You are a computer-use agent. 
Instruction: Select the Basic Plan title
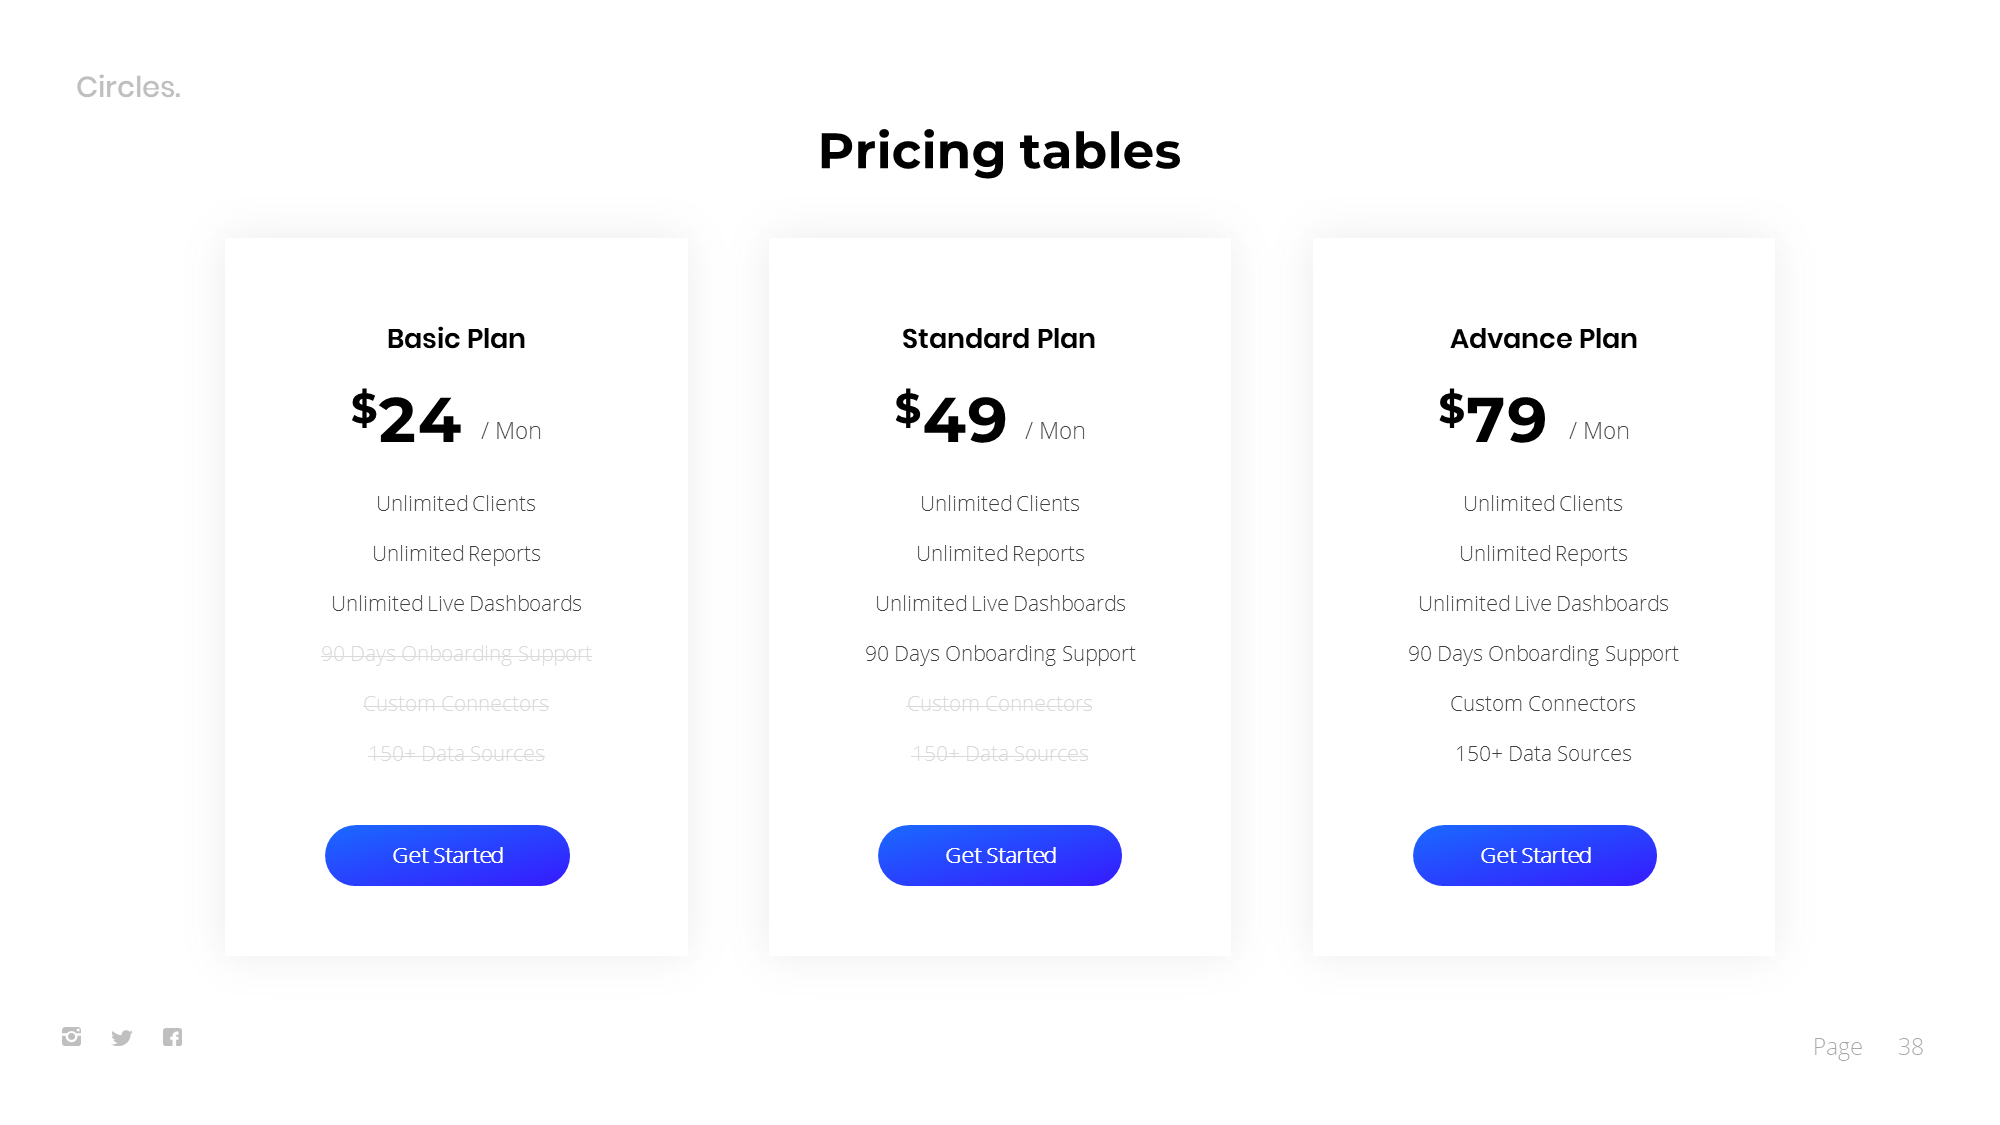(x=456, y=339)
